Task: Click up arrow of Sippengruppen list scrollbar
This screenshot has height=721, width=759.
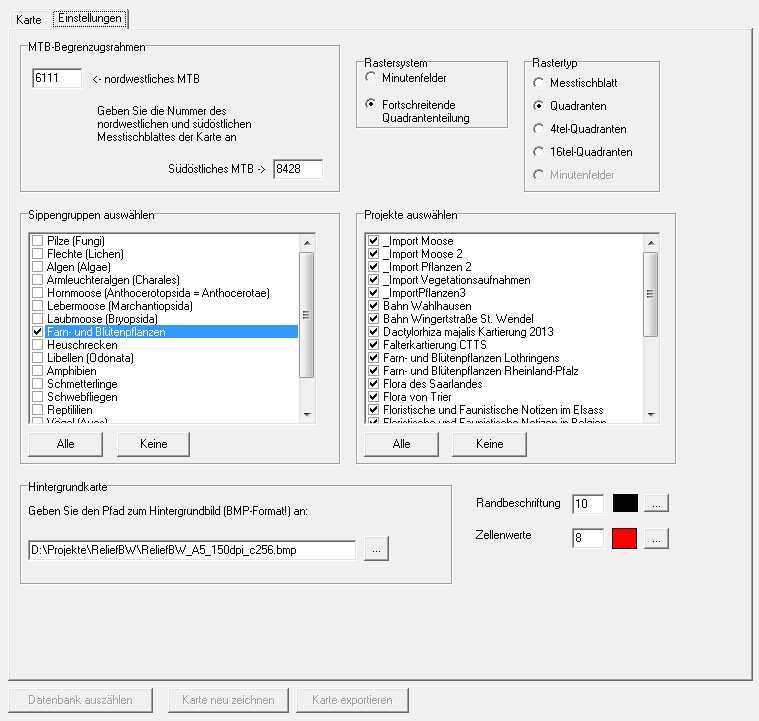Action: coord(307,242)
